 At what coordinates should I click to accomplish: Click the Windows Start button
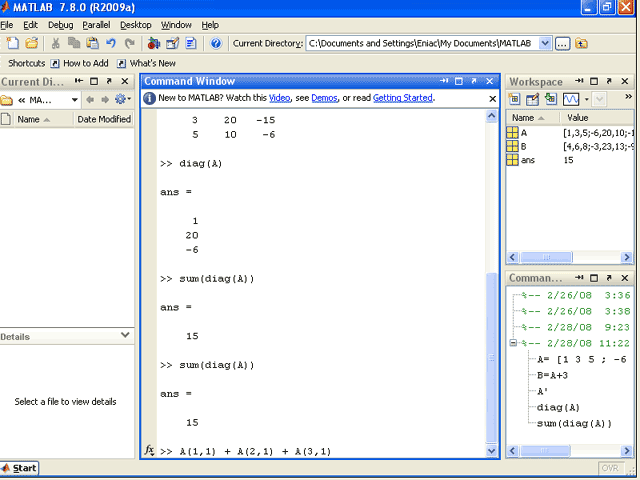coord(20,468)
